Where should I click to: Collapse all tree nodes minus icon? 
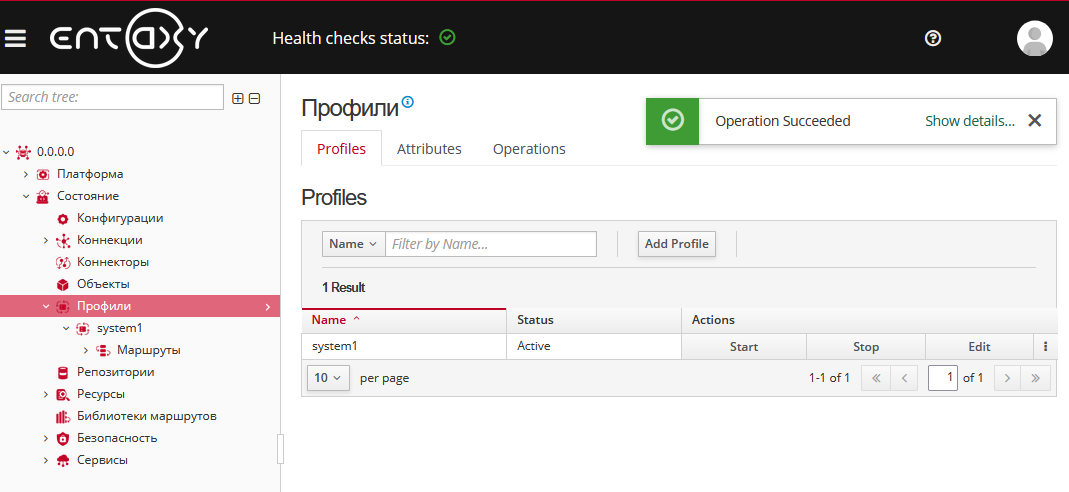point(254,98)
